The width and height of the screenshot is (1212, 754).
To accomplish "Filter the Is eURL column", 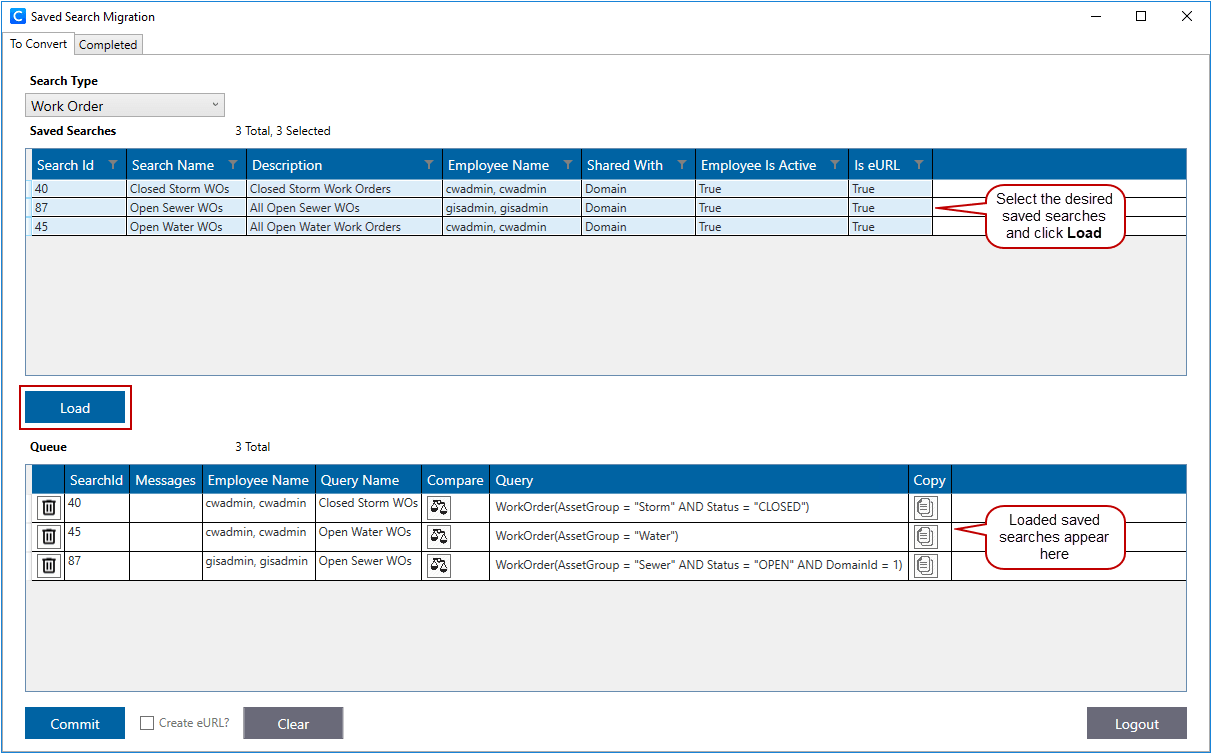I will pos(919,165).
